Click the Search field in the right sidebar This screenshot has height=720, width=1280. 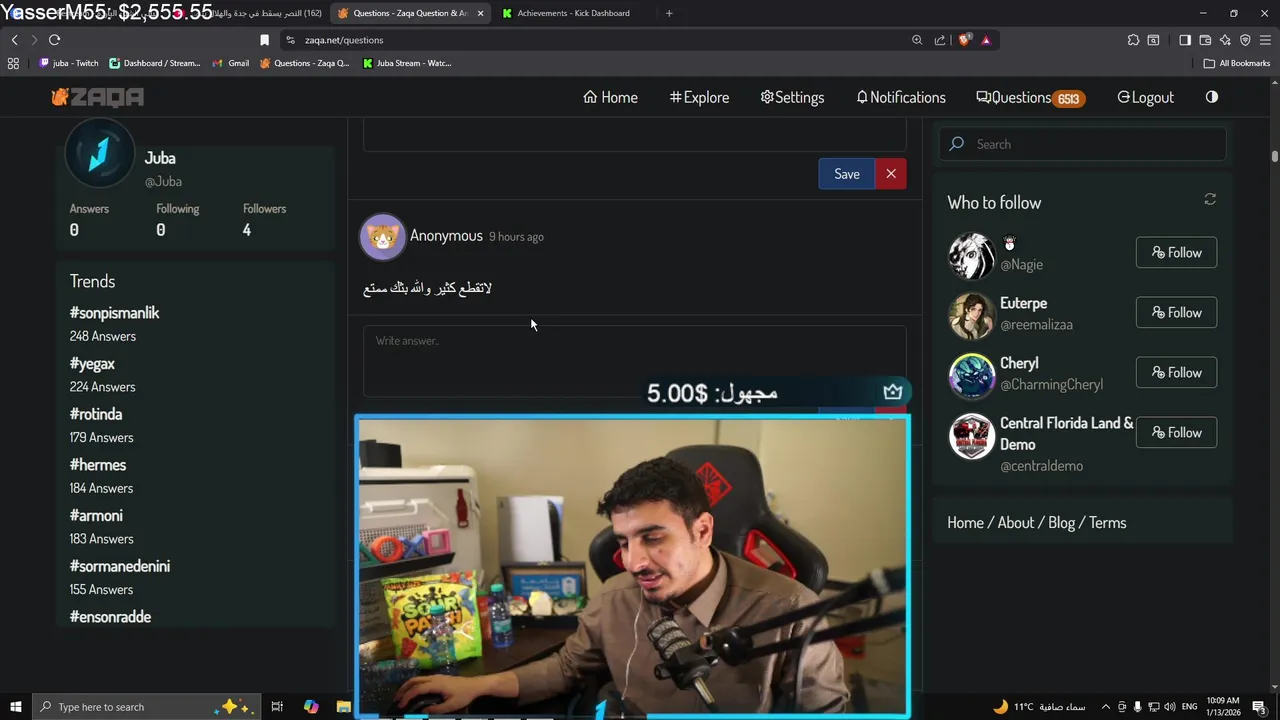coord(1082,144)
